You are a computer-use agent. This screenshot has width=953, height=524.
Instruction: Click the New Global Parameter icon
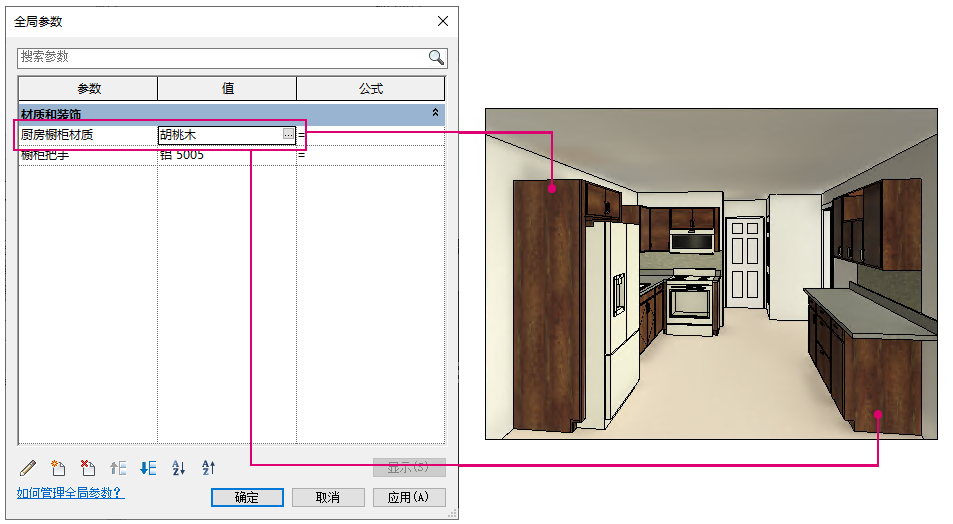point(58,467)
